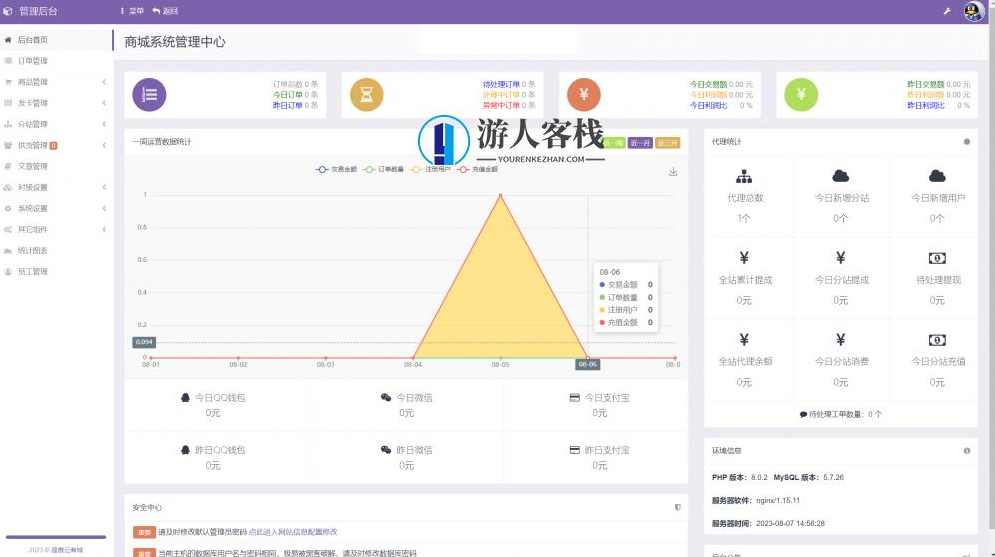This screenshot has width=995, height=557.
Task: Click the 安全中心 shield icon
Action: (x=677, y=508)
